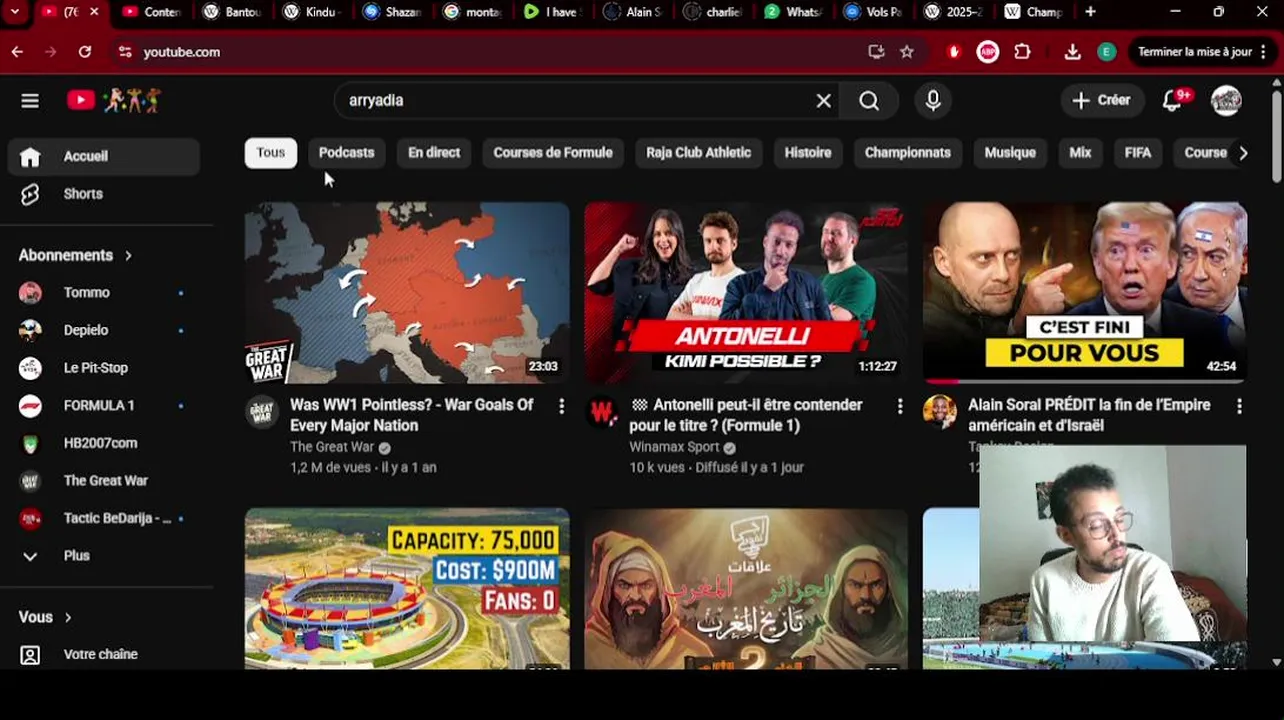Open Antonelli peut-il être contender title
This screenshot has width=1284, height=720.
point(746,415)
